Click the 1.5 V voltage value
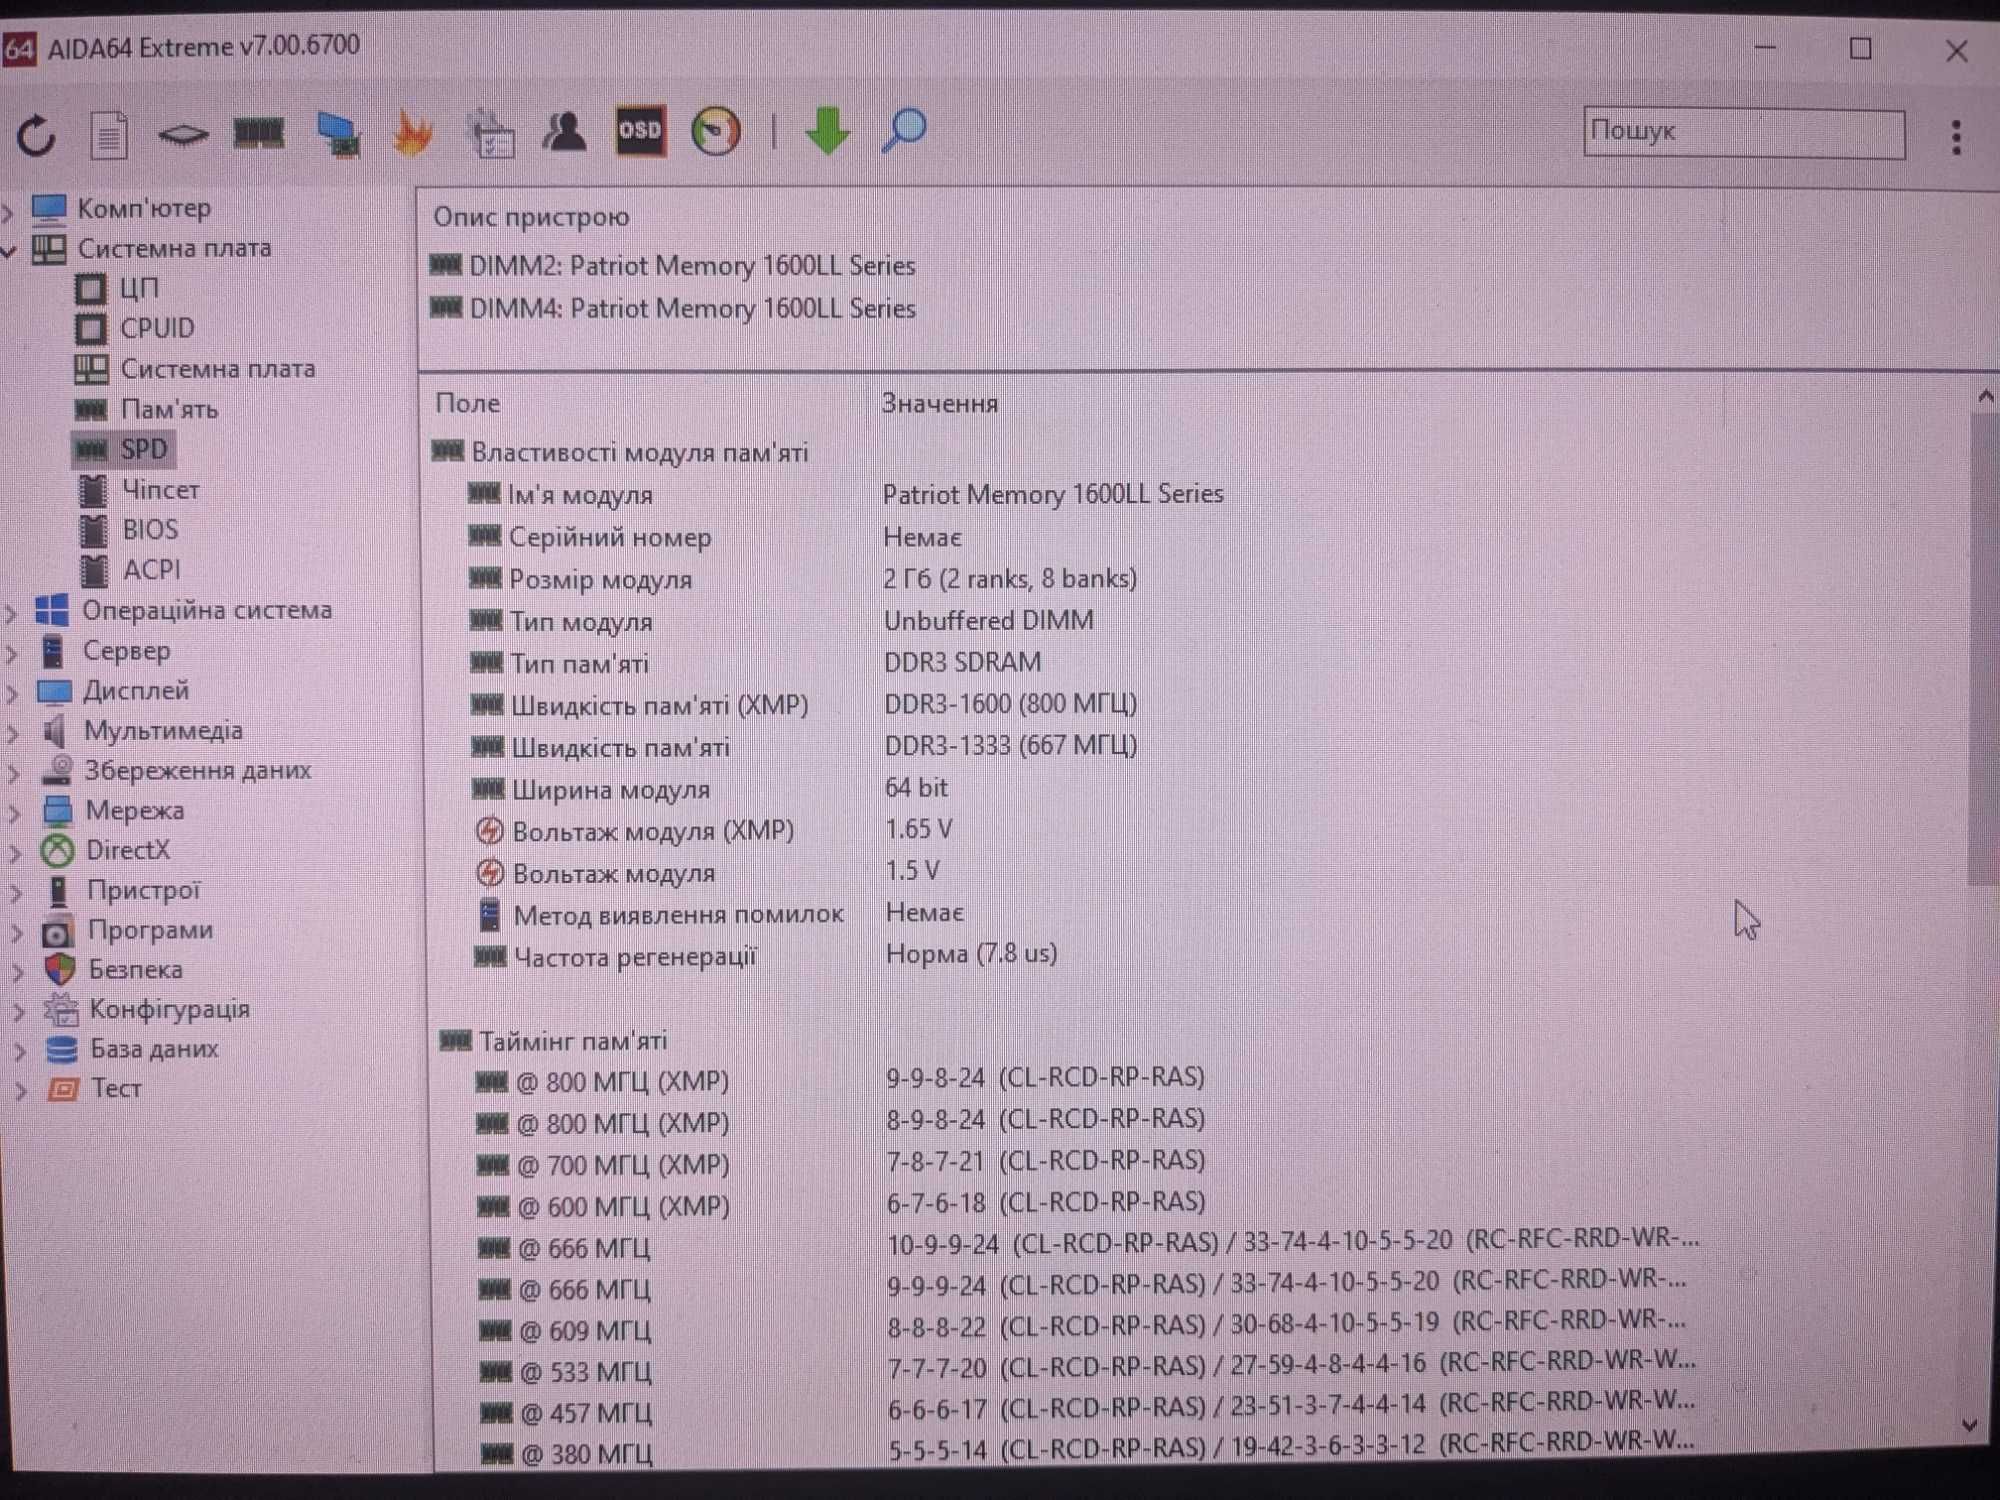 (912, 871)
